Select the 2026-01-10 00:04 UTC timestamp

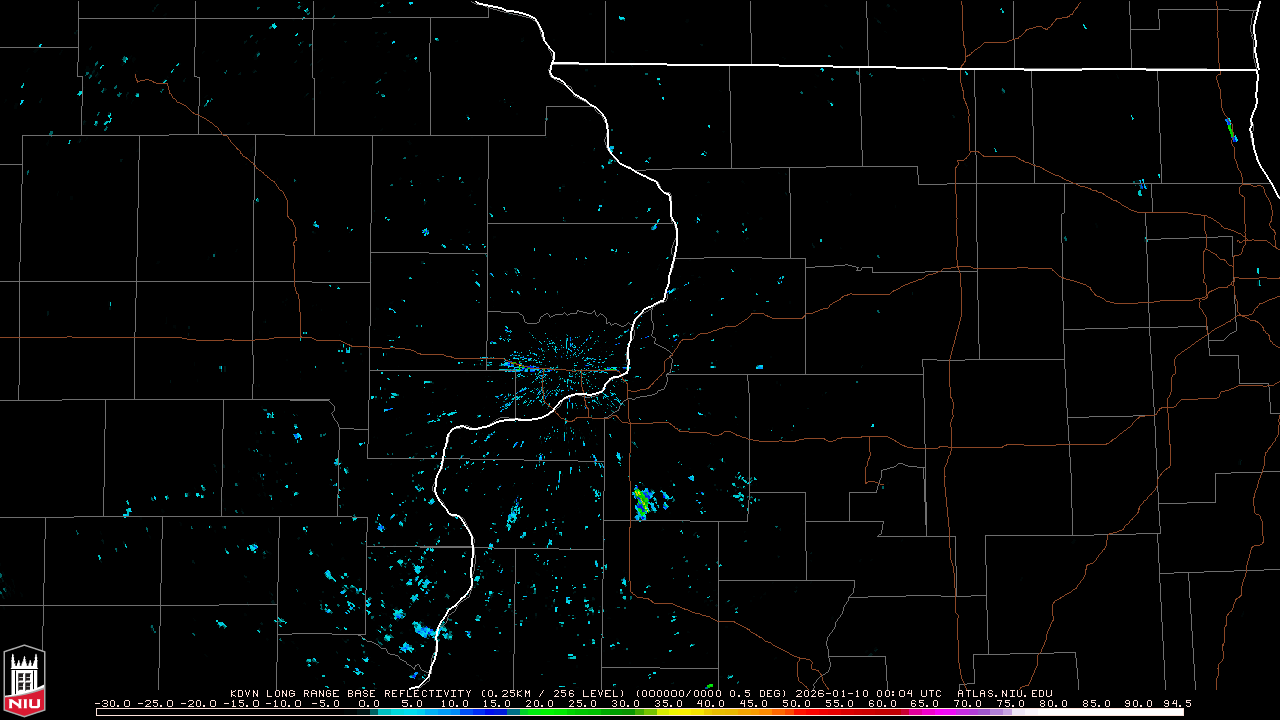tap(870, 693)
